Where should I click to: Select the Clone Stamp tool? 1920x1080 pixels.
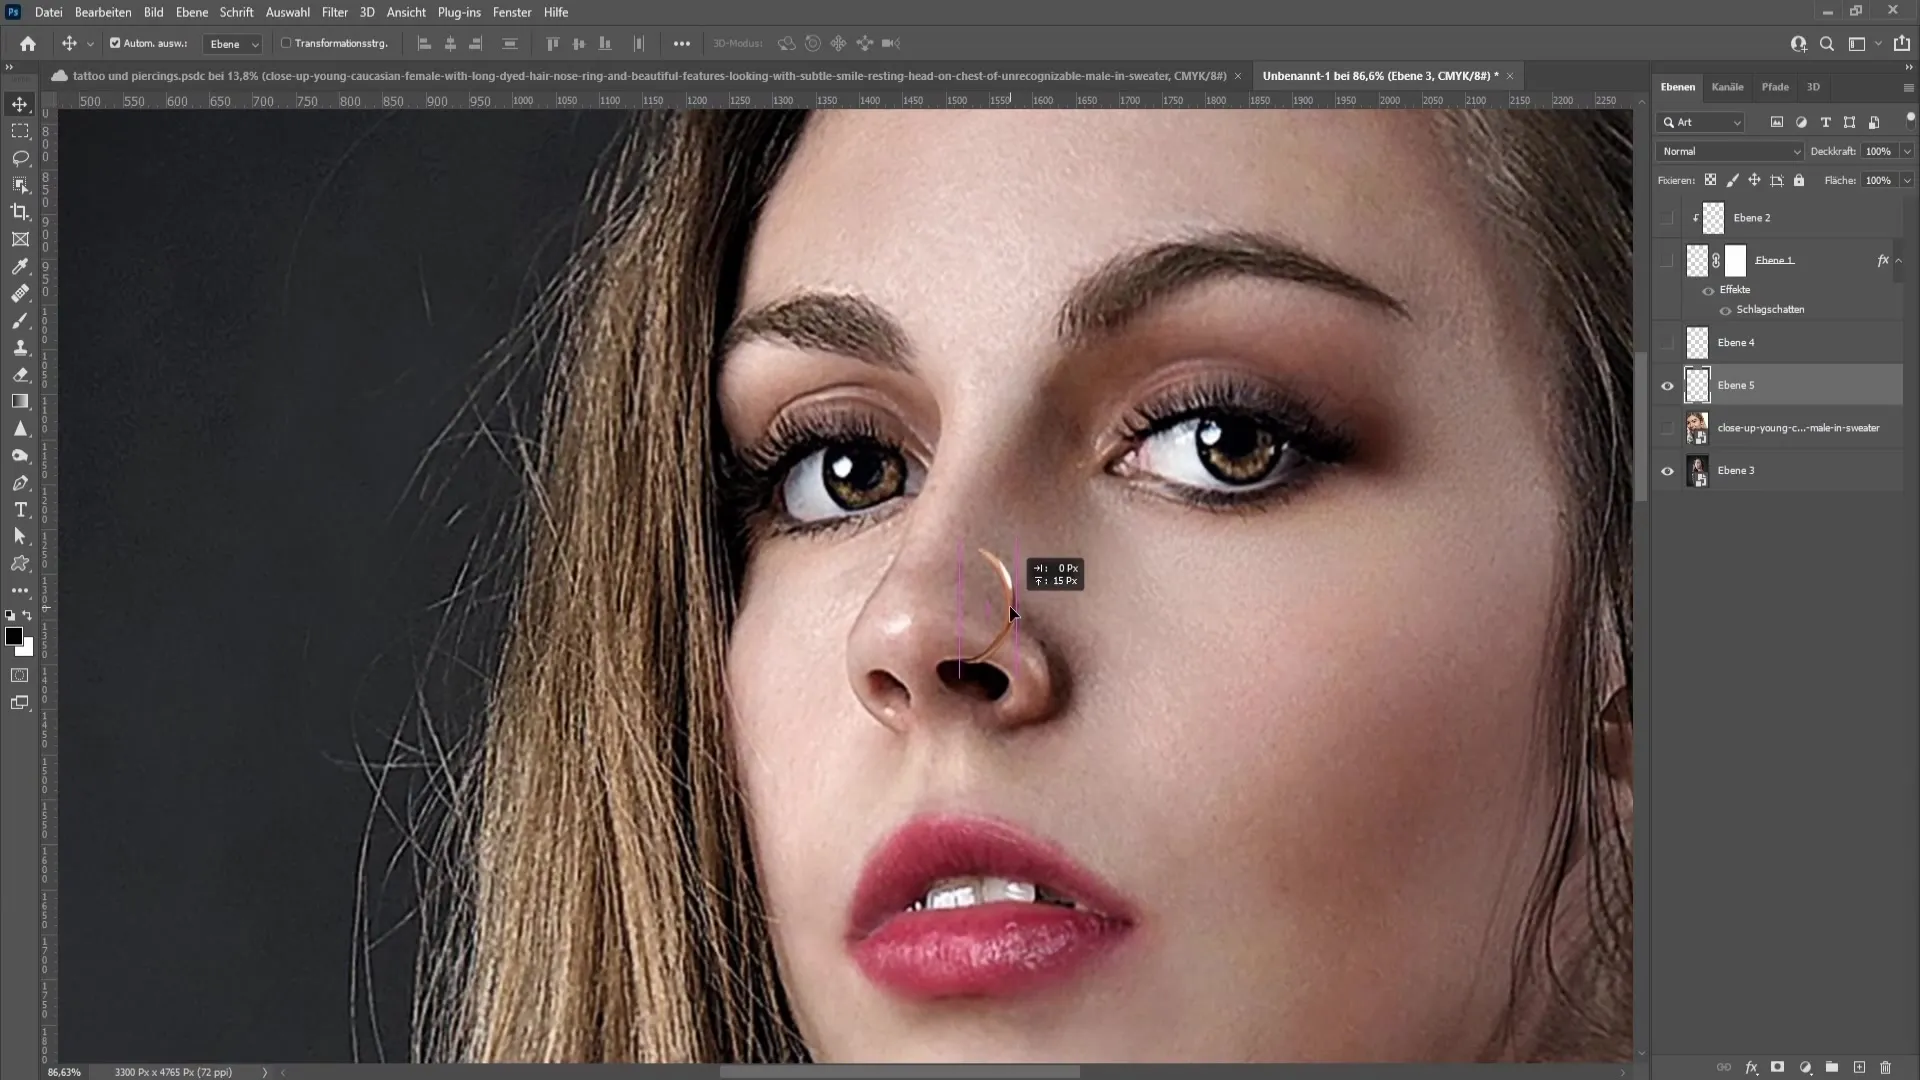20,347
